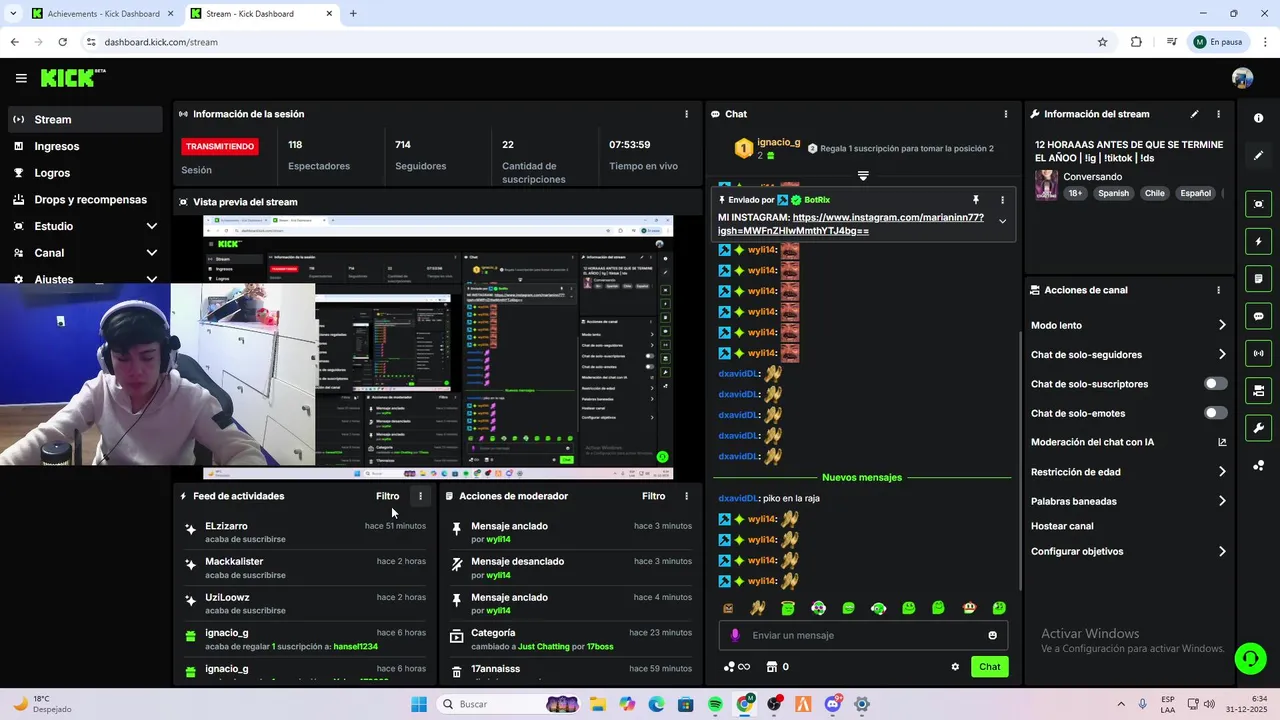
Task: Click the document icon in the right rail
Action: [1258, 279]
